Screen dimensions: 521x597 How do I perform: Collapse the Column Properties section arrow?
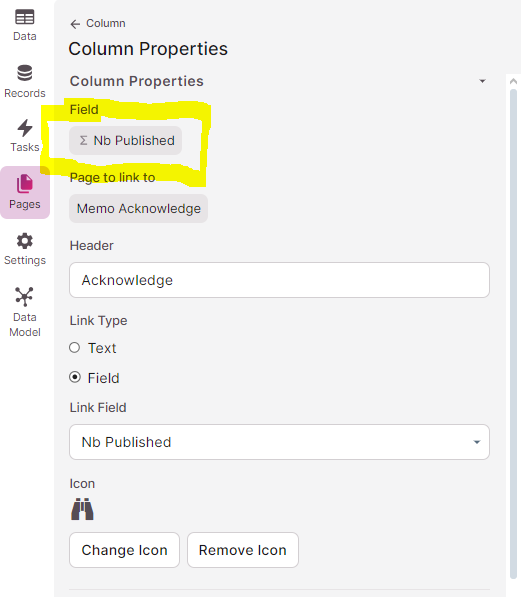[x=483, y=81]
